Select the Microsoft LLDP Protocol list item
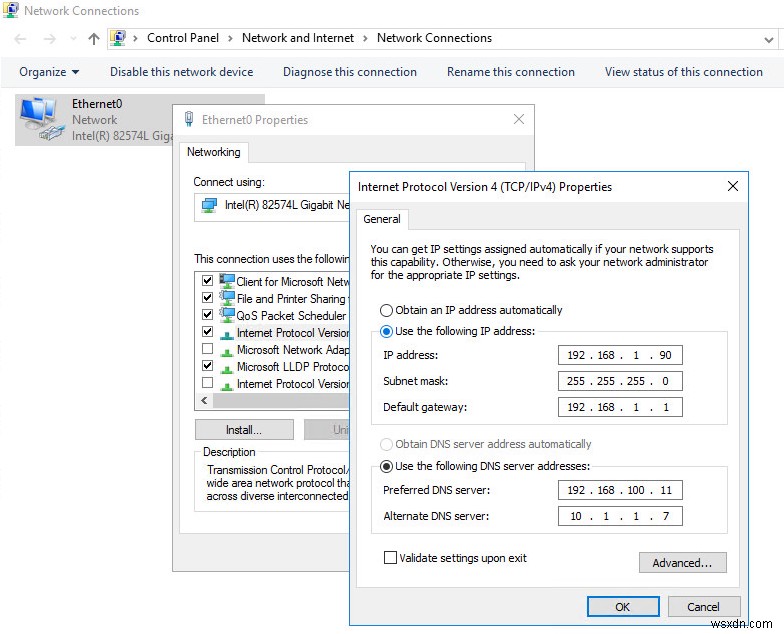The width and height of the screenshot is (784, 634). click(x=292, y=366)
